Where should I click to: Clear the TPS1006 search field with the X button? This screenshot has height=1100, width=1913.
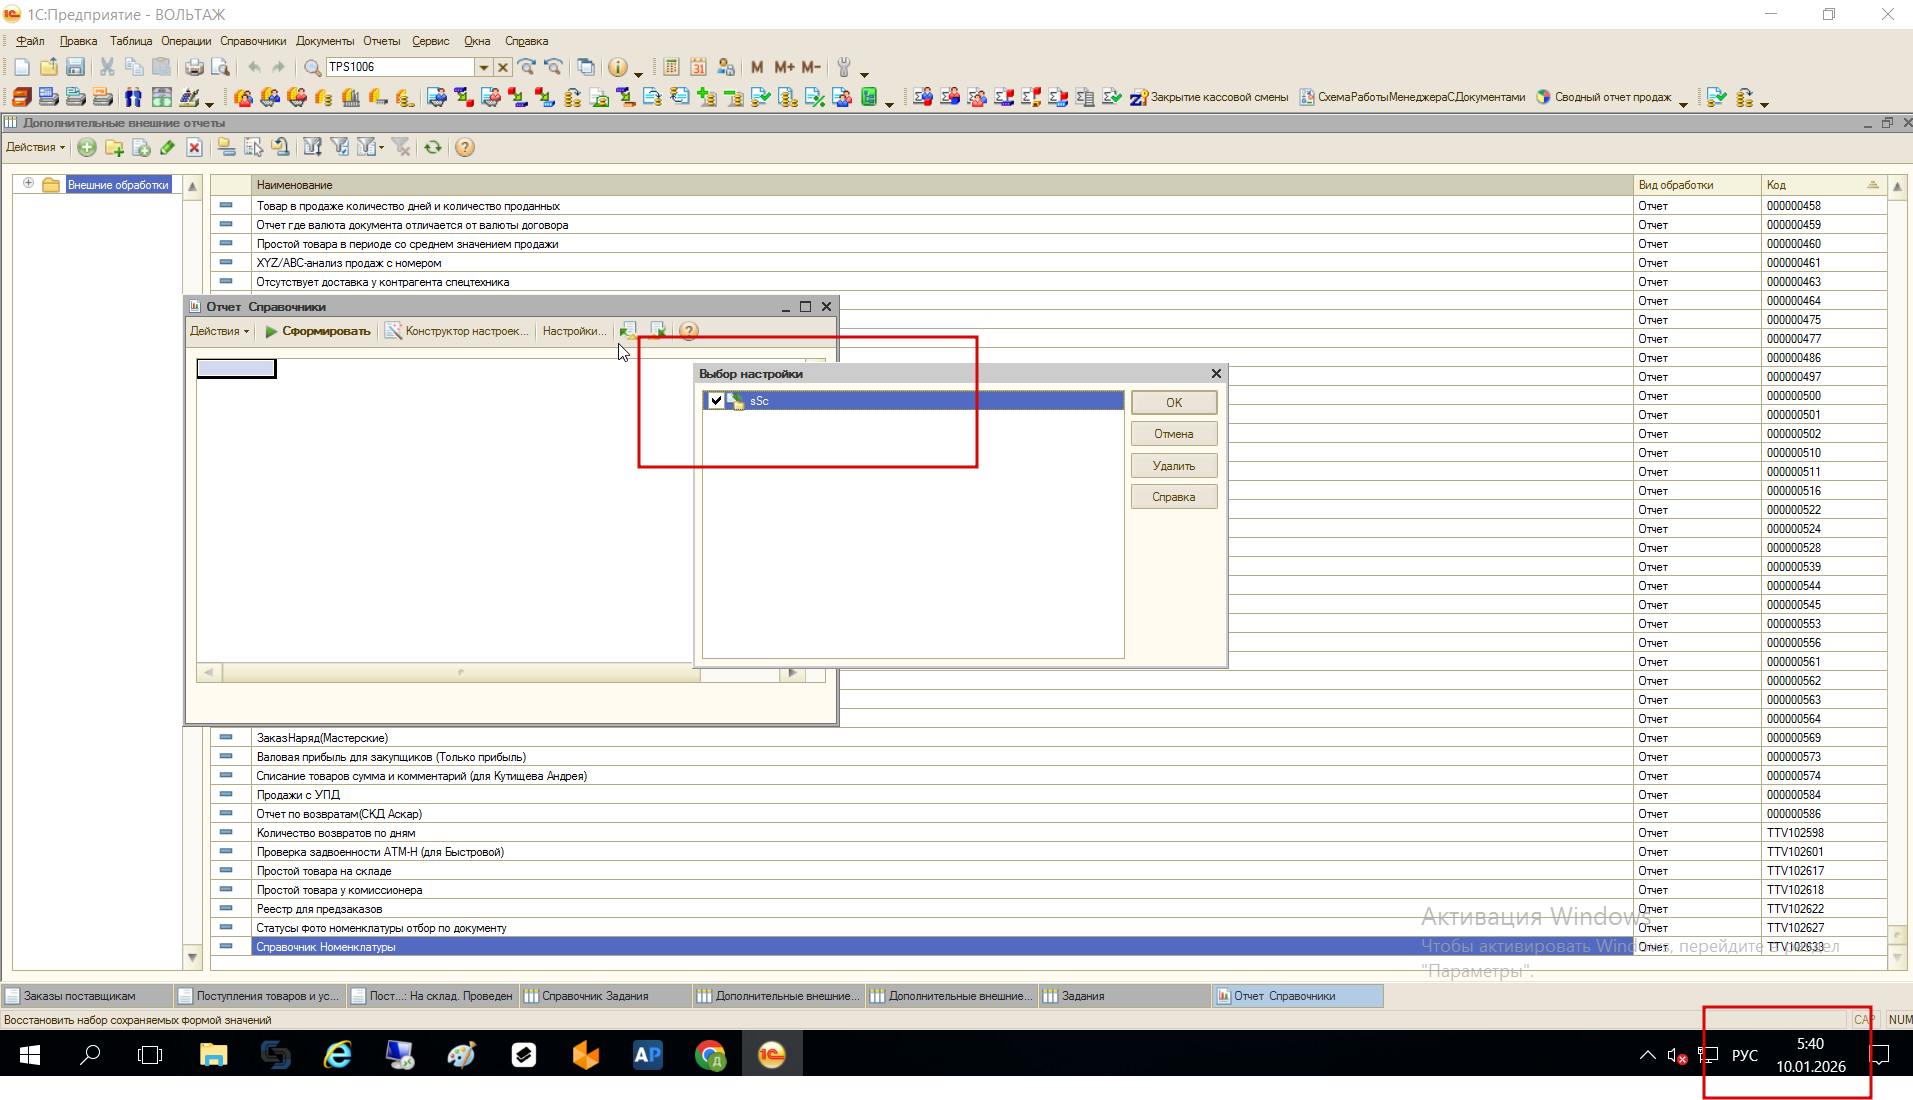(503, 67)
